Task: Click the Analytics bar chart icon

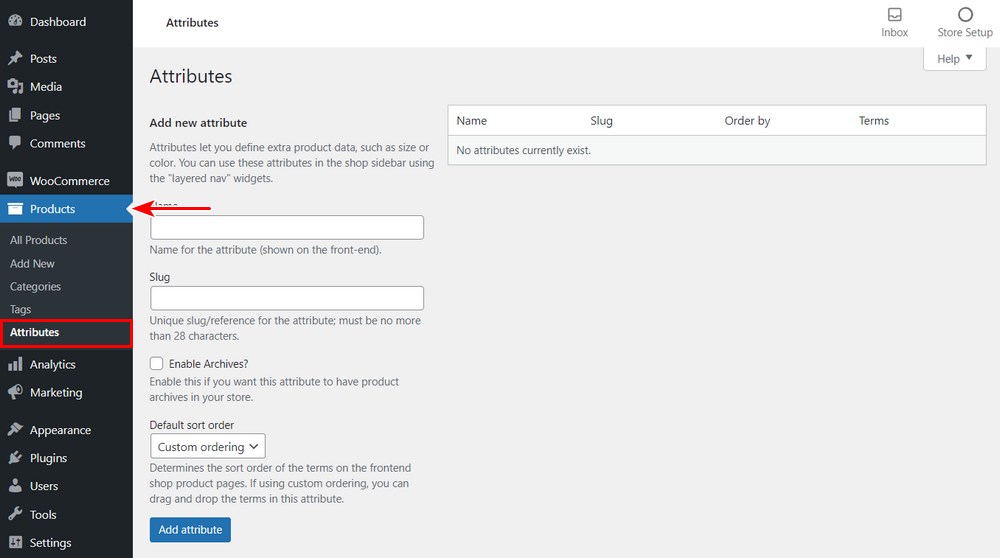Action: [x=15, y=364]
